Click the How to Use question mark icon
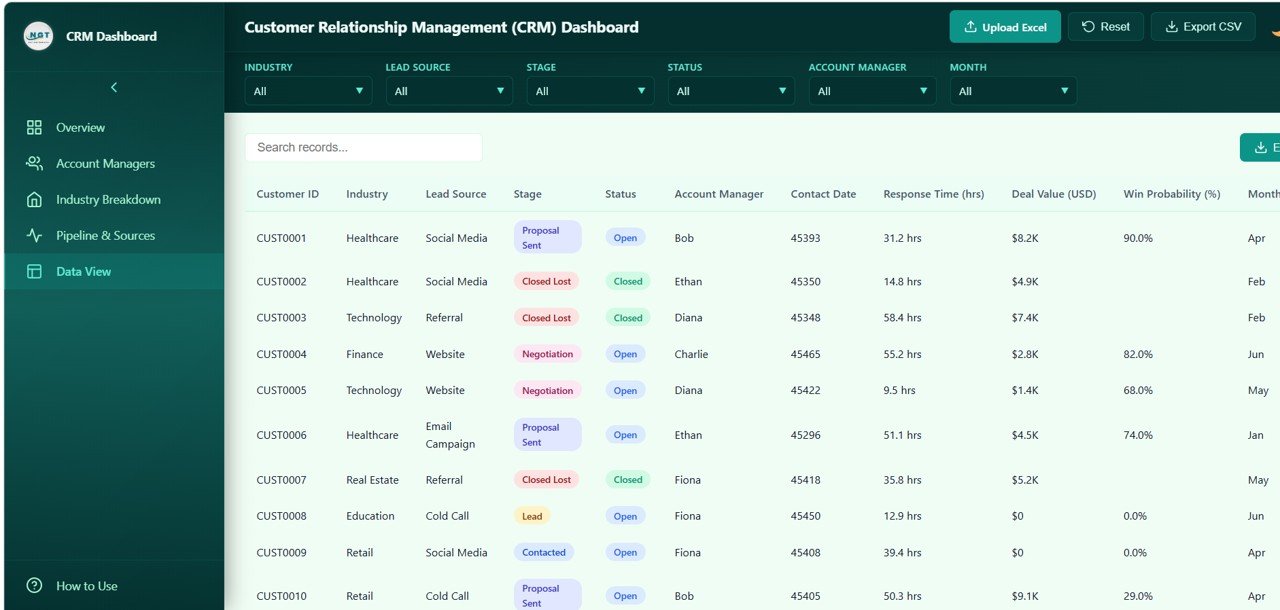Image resolution: width=1280 pixels, height=610 pixels. 35,586
